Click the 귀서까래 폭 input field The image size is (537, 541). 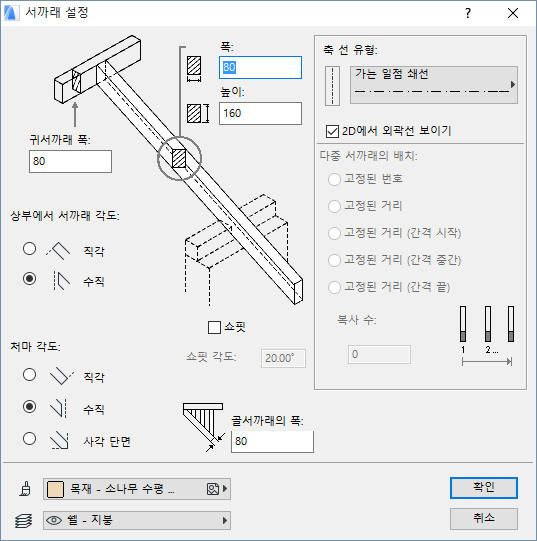70,161
